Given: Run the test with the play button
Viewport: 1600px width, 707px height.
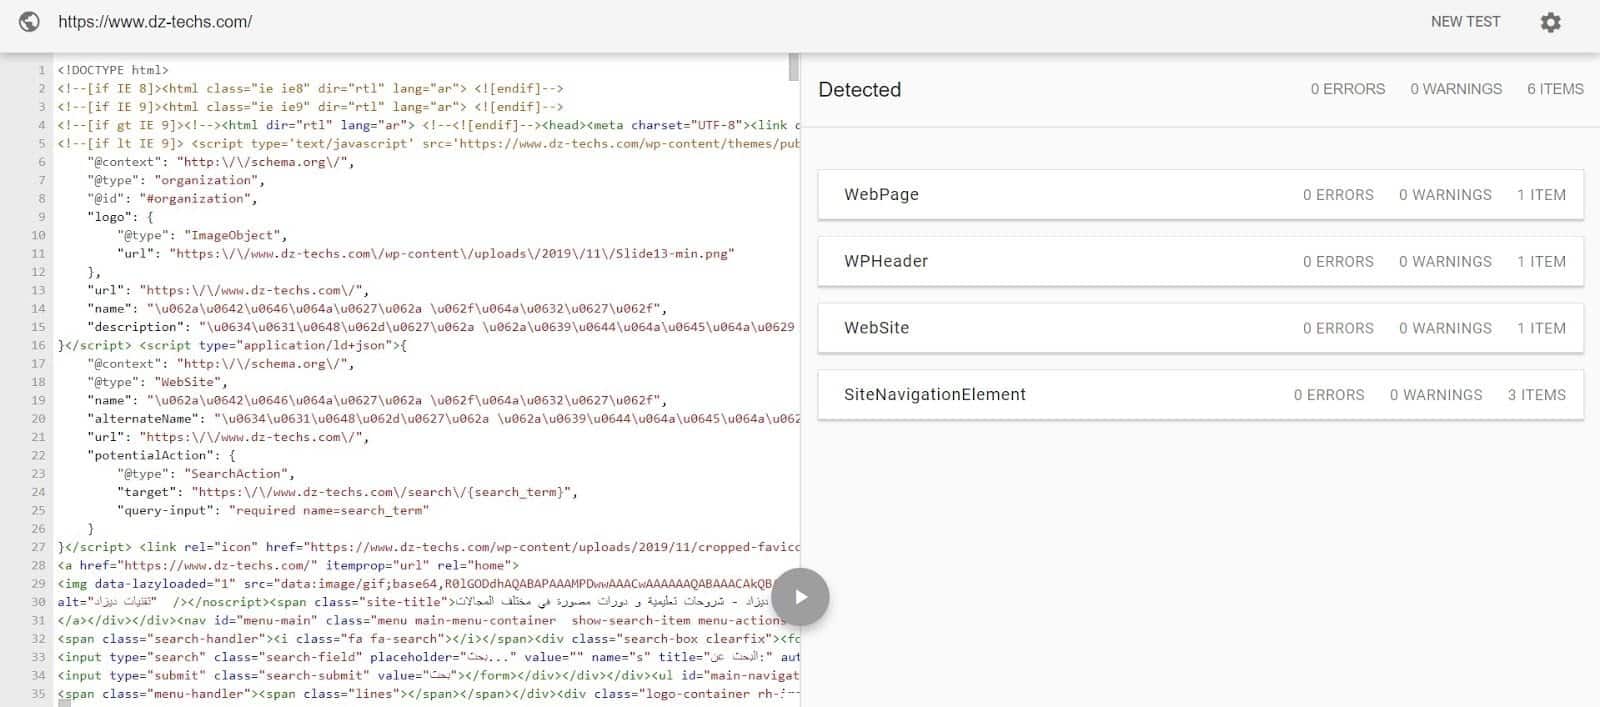Looking at the screenshot, I should 800,597.
